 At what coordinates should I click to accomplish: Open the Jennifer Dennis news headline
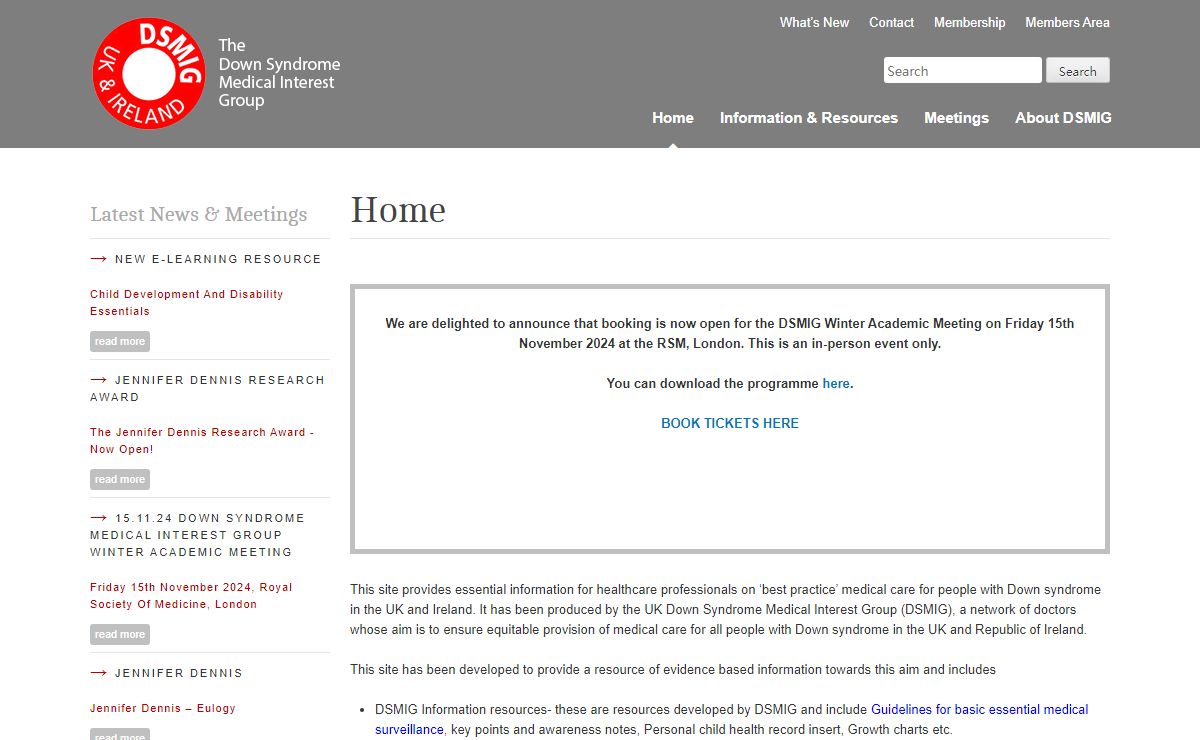click(x=179, y=673)
